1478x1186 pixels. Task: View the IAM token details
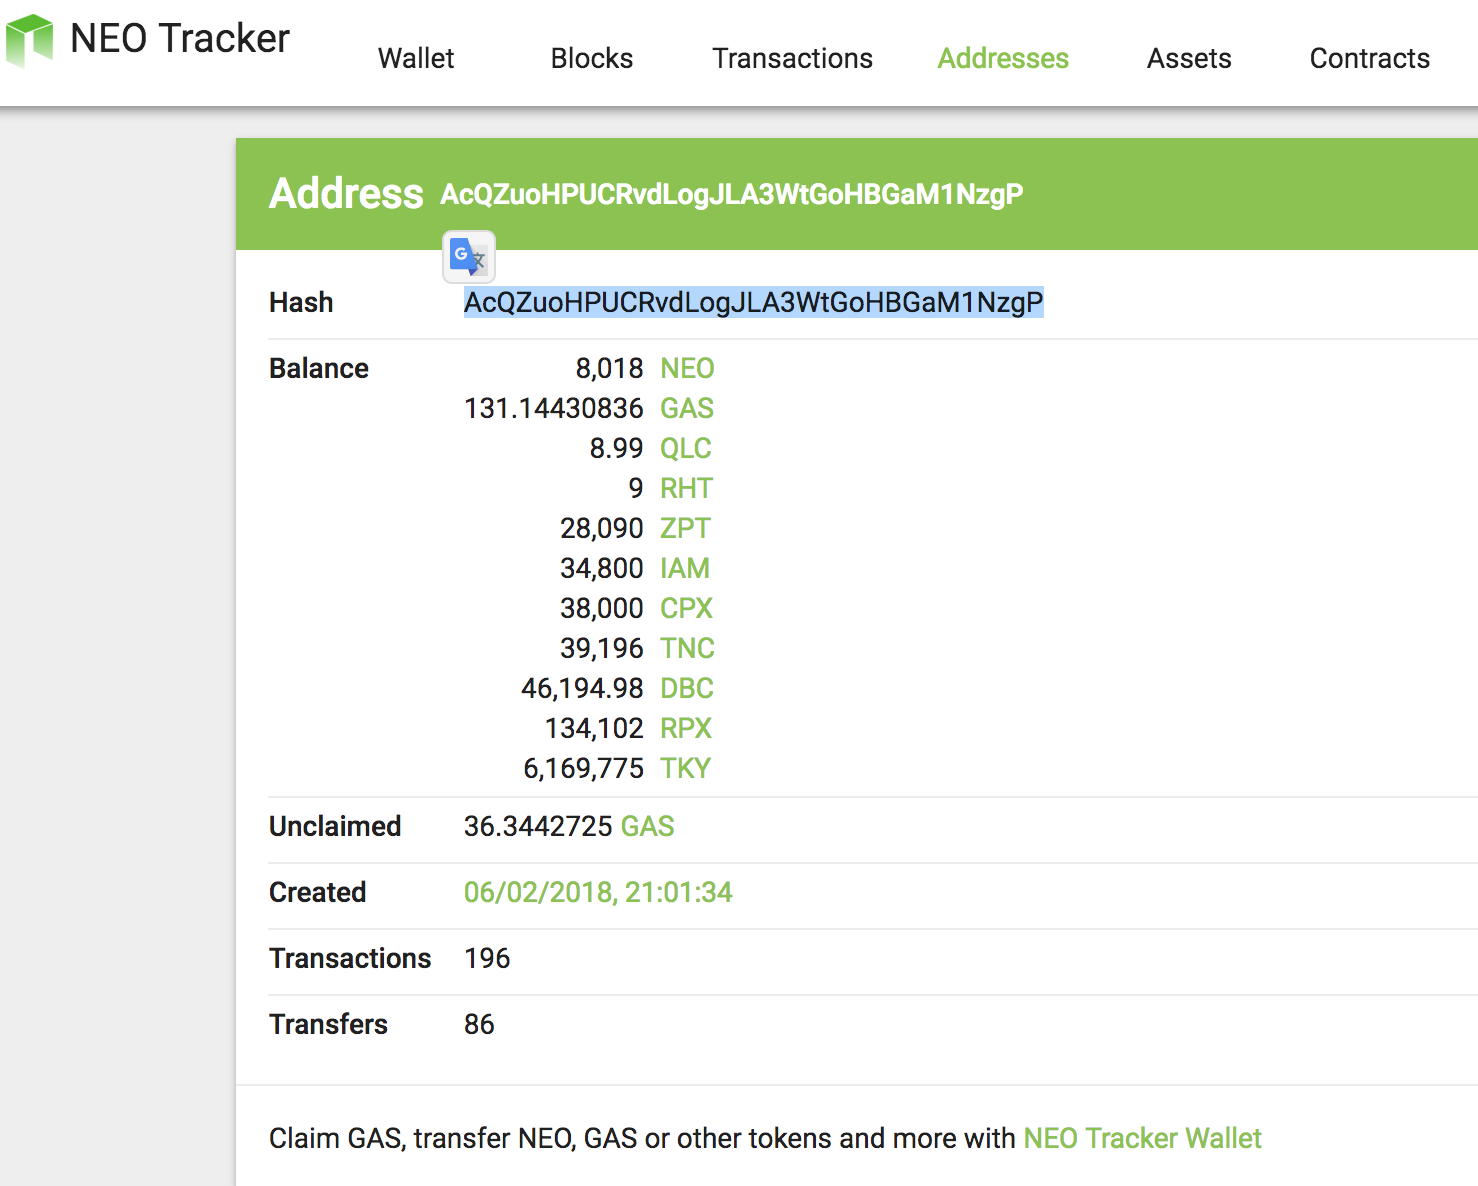(686, 568)
